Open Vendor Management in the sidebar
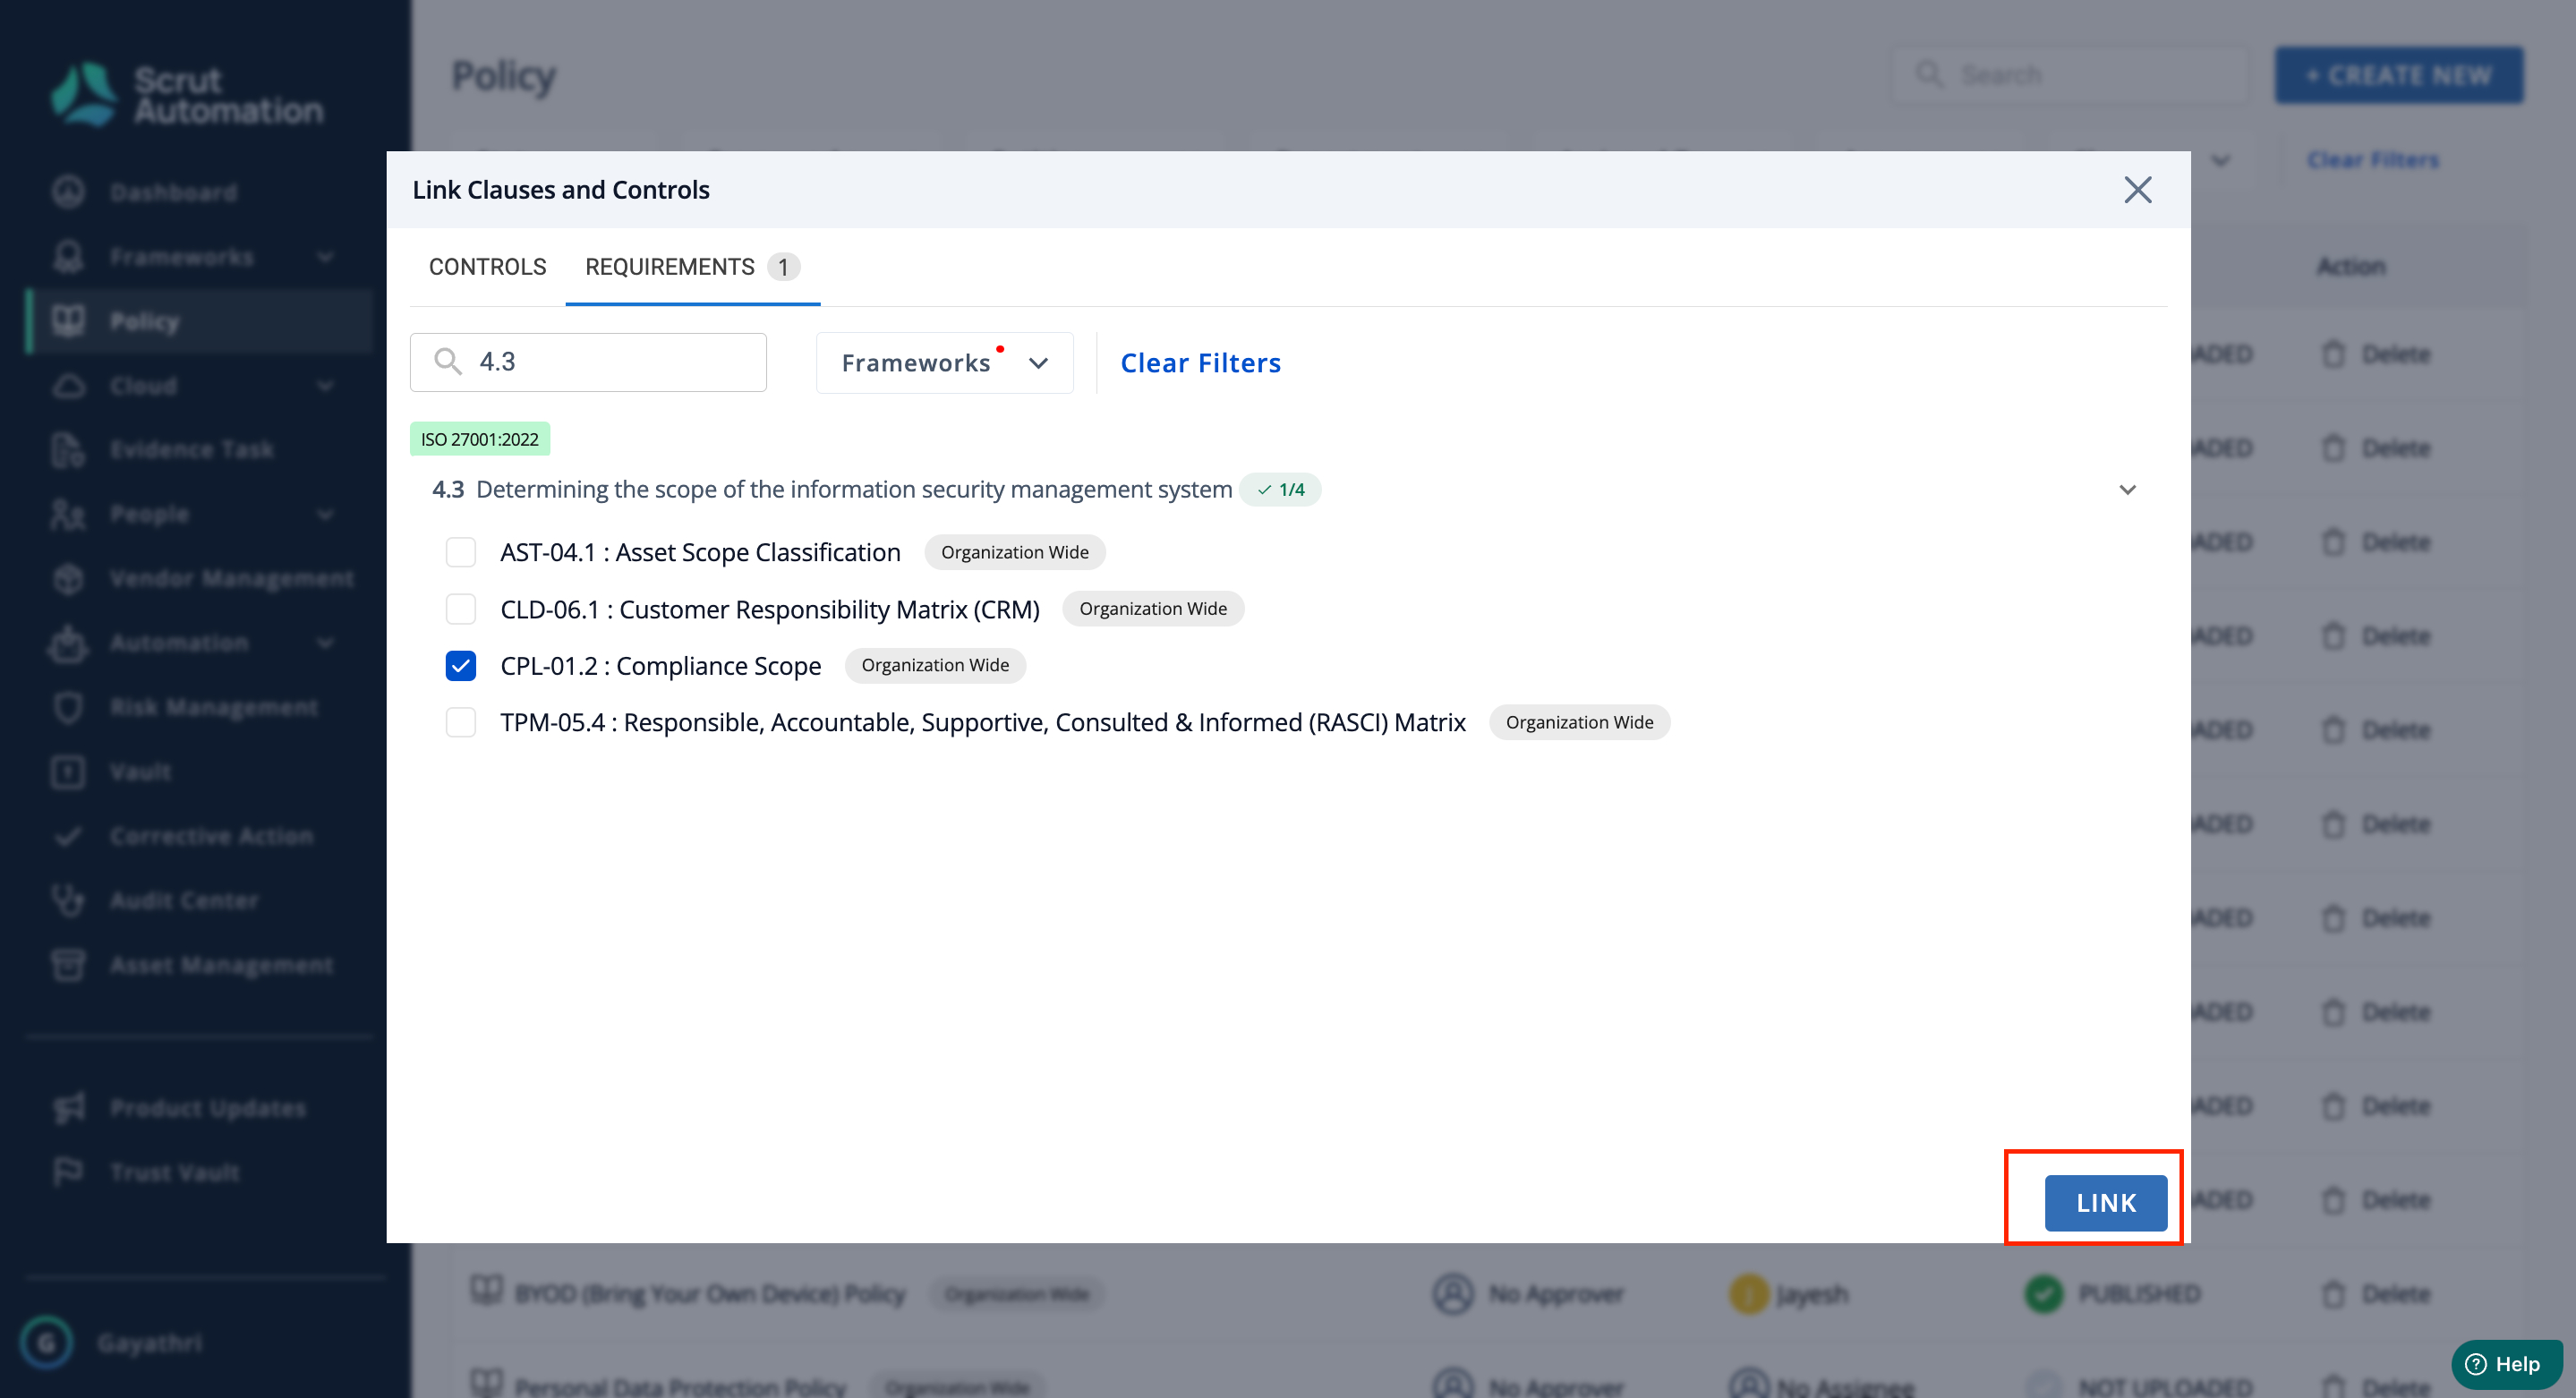This screenshot has height=1398, width=2576. [x=232, y=579]
